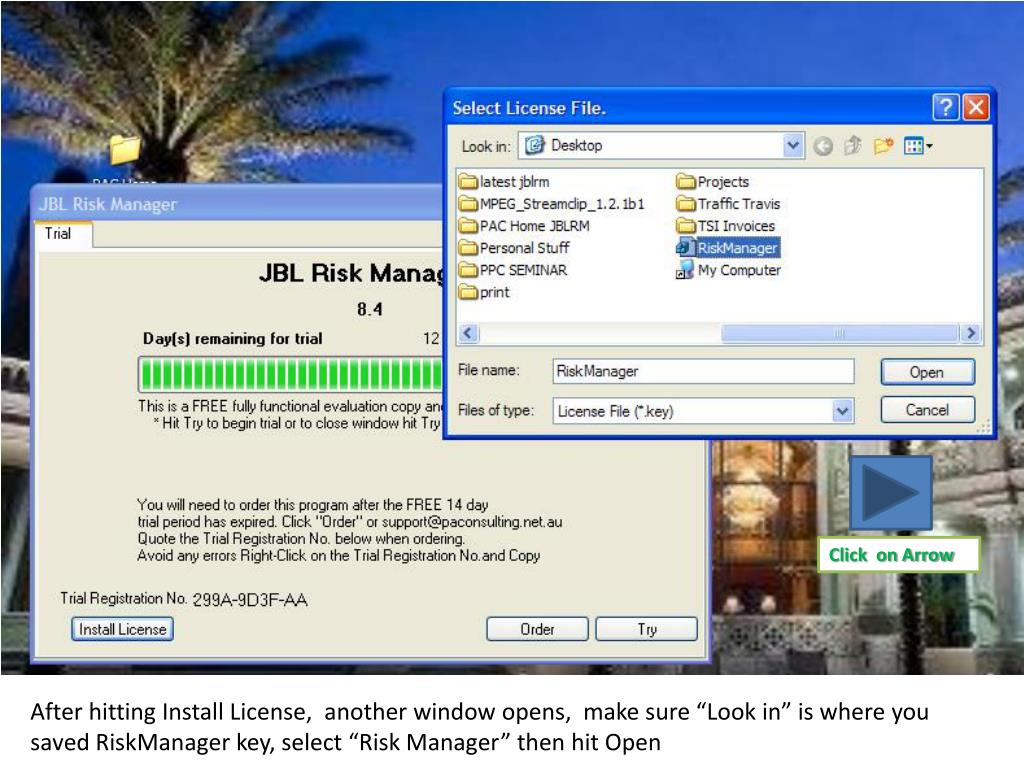1024x768 pixels.
Task: Go up one folder level icon
Action: tap(853, 146)
